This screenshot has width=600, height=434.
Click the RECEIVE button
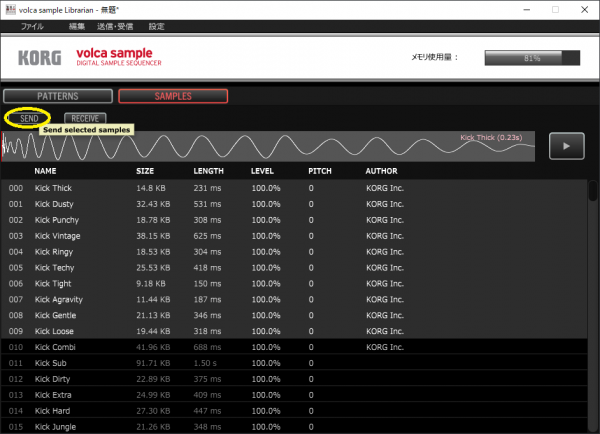(85, 118)
